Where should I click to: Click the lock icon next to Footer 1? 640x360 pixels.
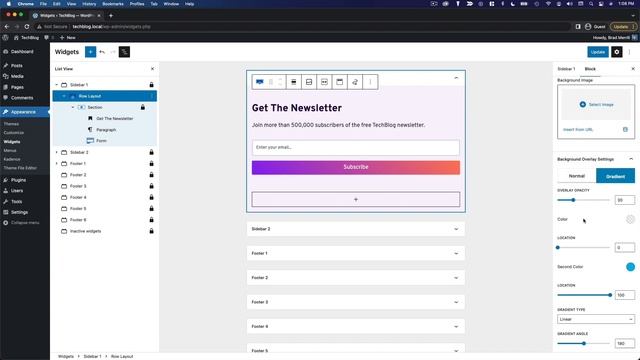151,164
